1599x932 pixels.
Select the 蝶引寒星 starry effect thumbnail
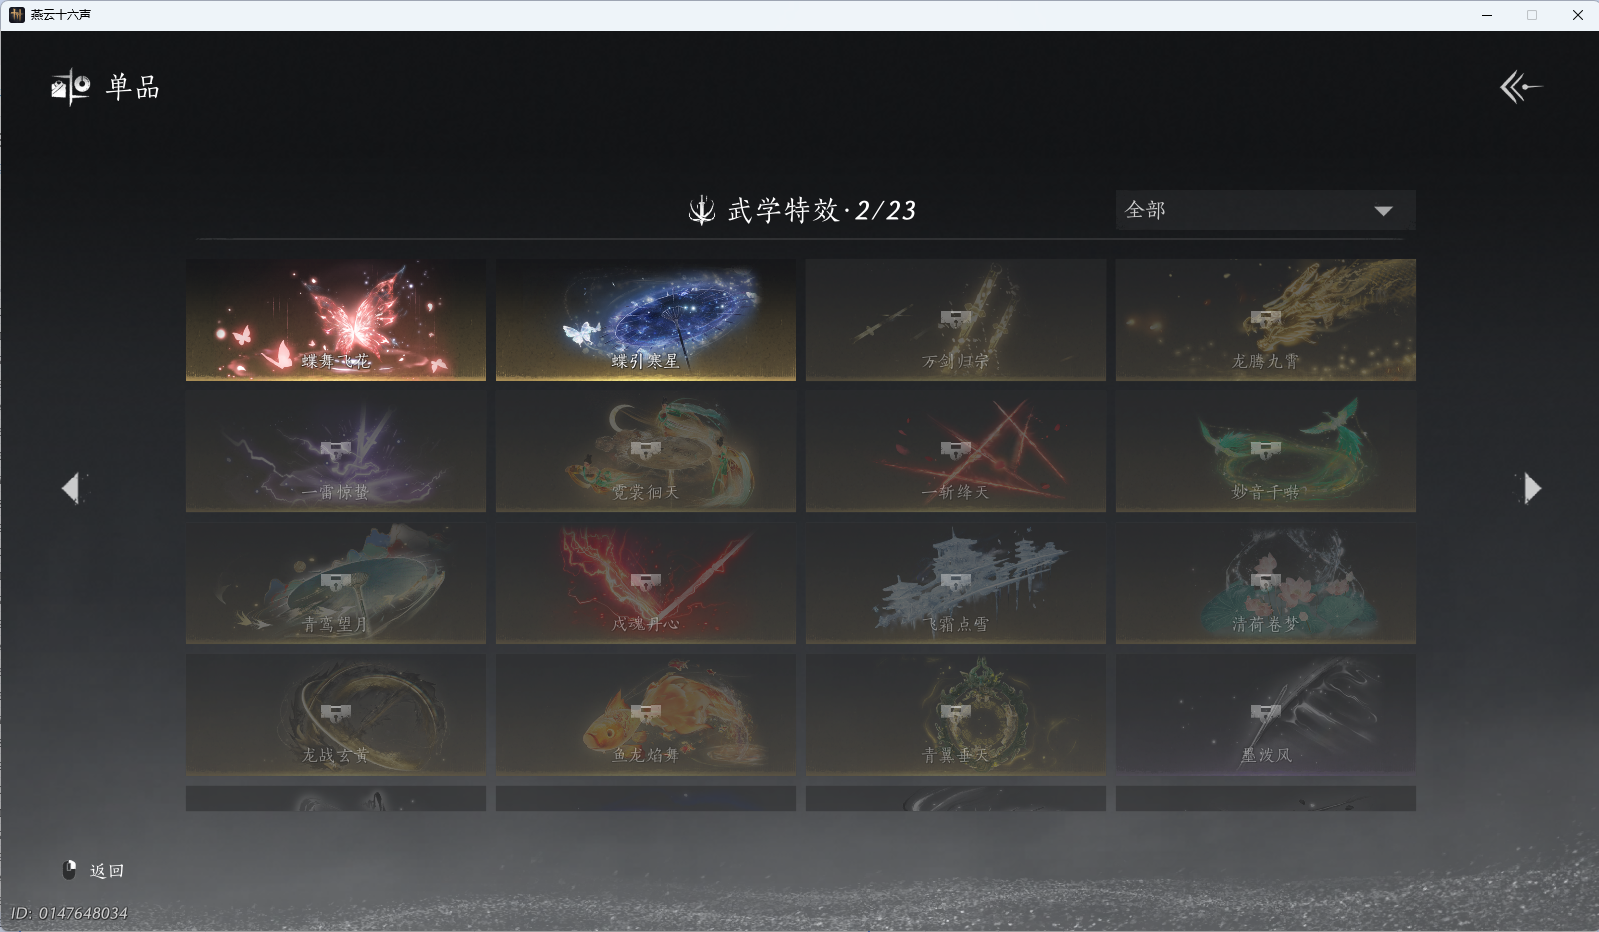point(646,320)
